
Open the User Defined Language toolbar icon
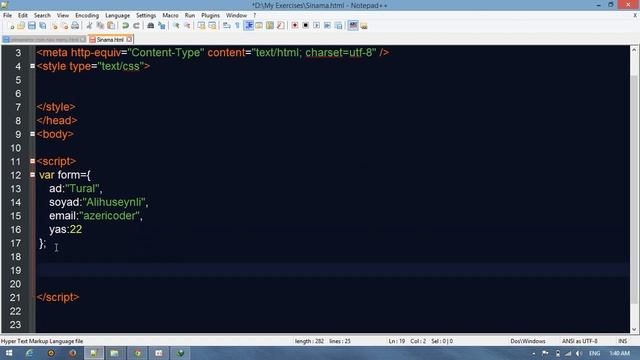[259, 26]
